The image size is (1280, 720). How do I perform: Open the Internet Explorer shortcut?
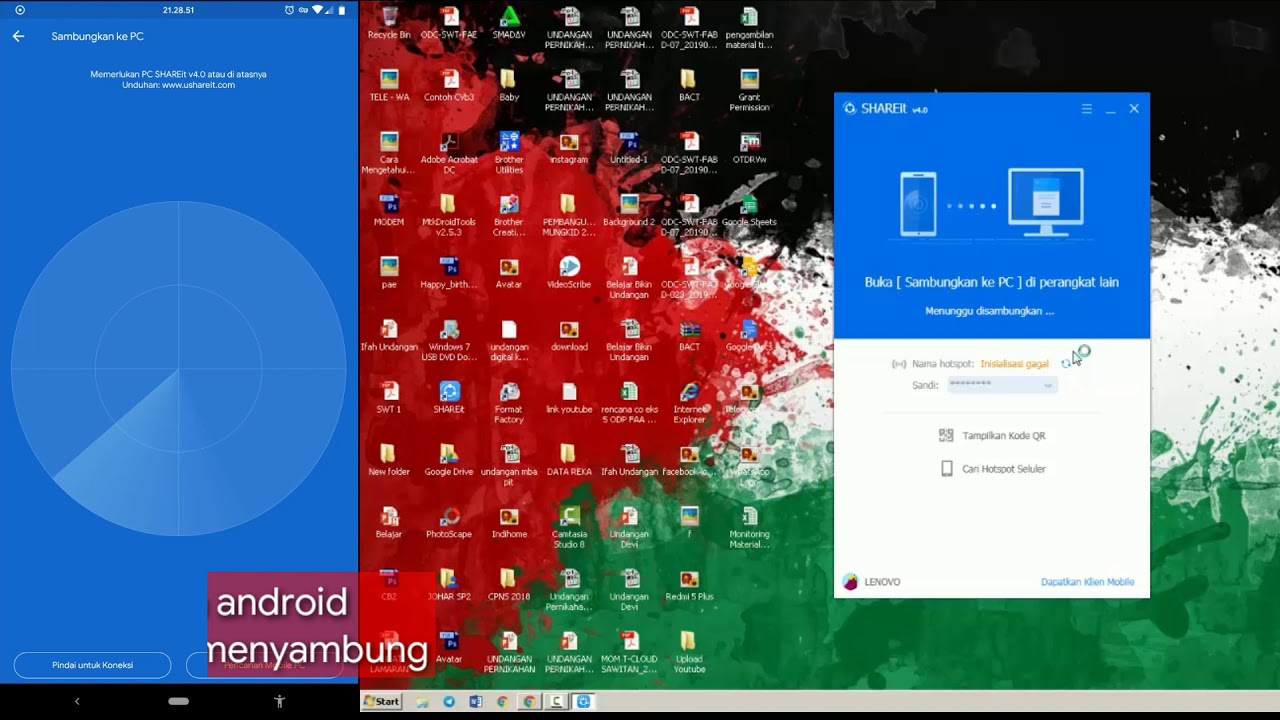pos(689,402)
